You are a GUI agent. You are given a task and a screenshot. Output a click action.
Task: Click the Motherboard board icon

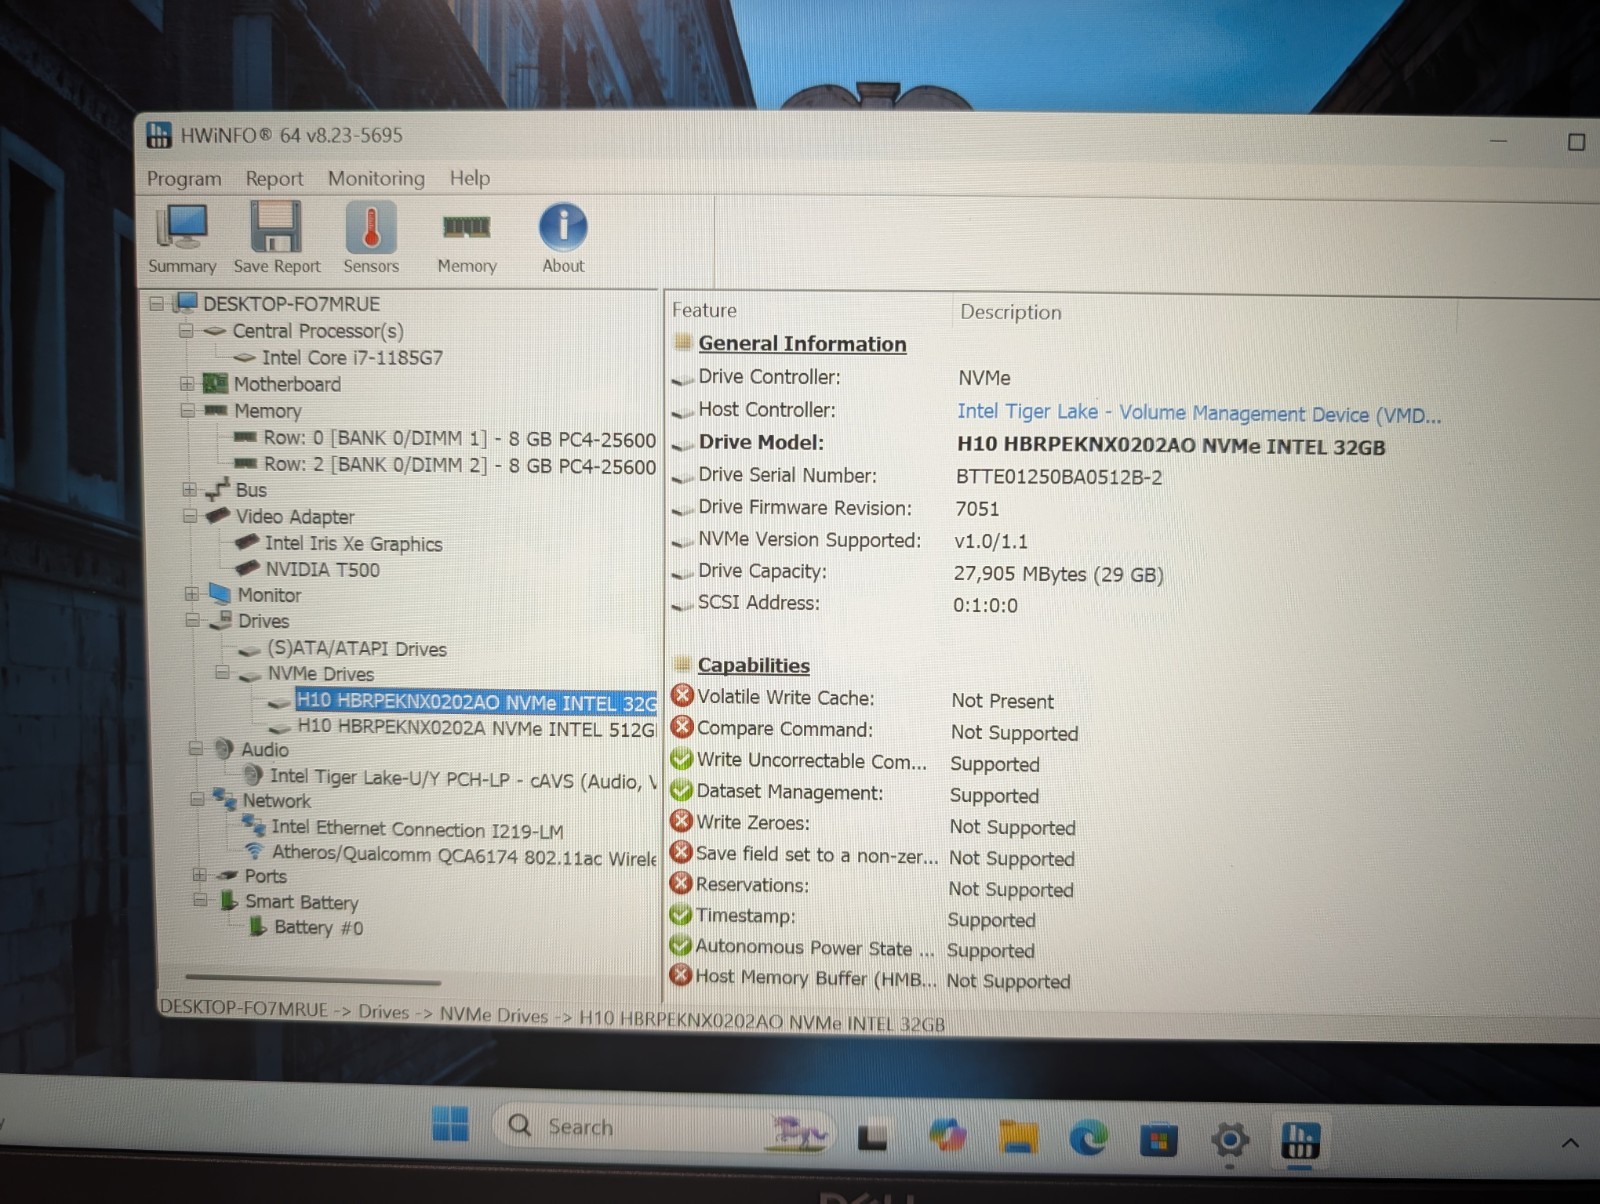click(215, 384)
